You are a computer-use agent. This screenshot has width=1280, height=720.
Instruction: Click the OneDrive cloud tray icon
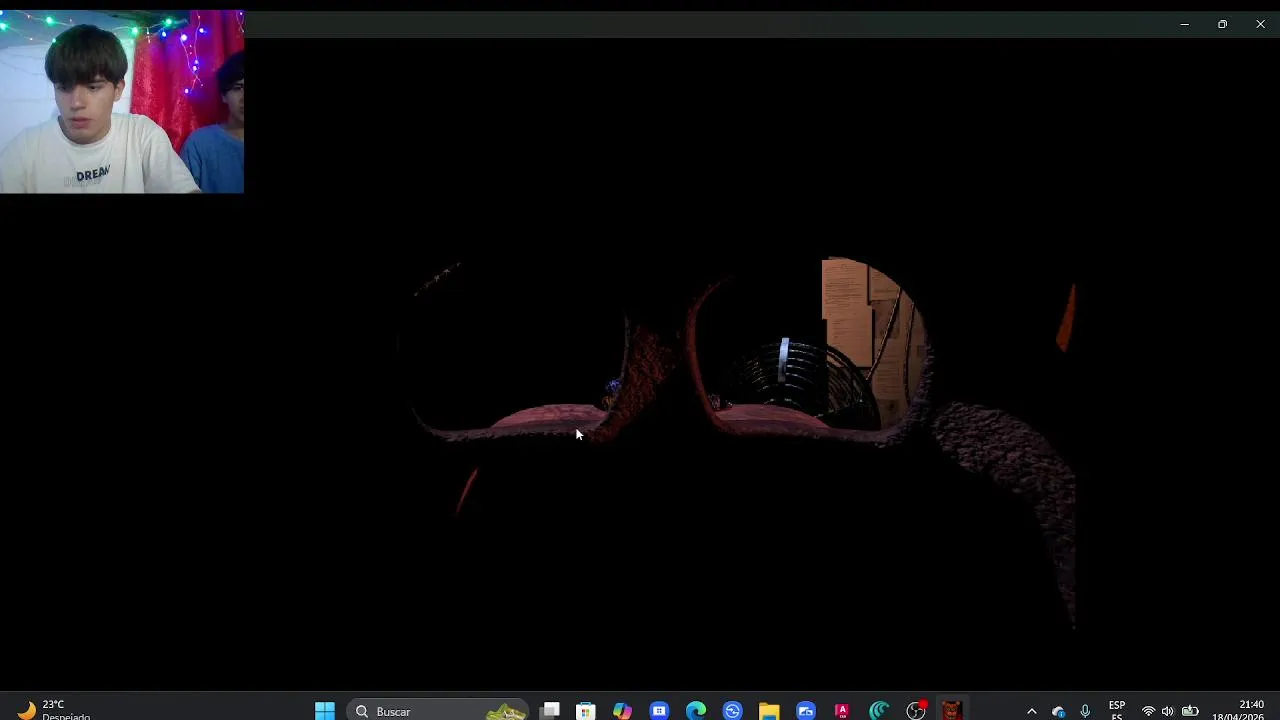(1059, 711)
